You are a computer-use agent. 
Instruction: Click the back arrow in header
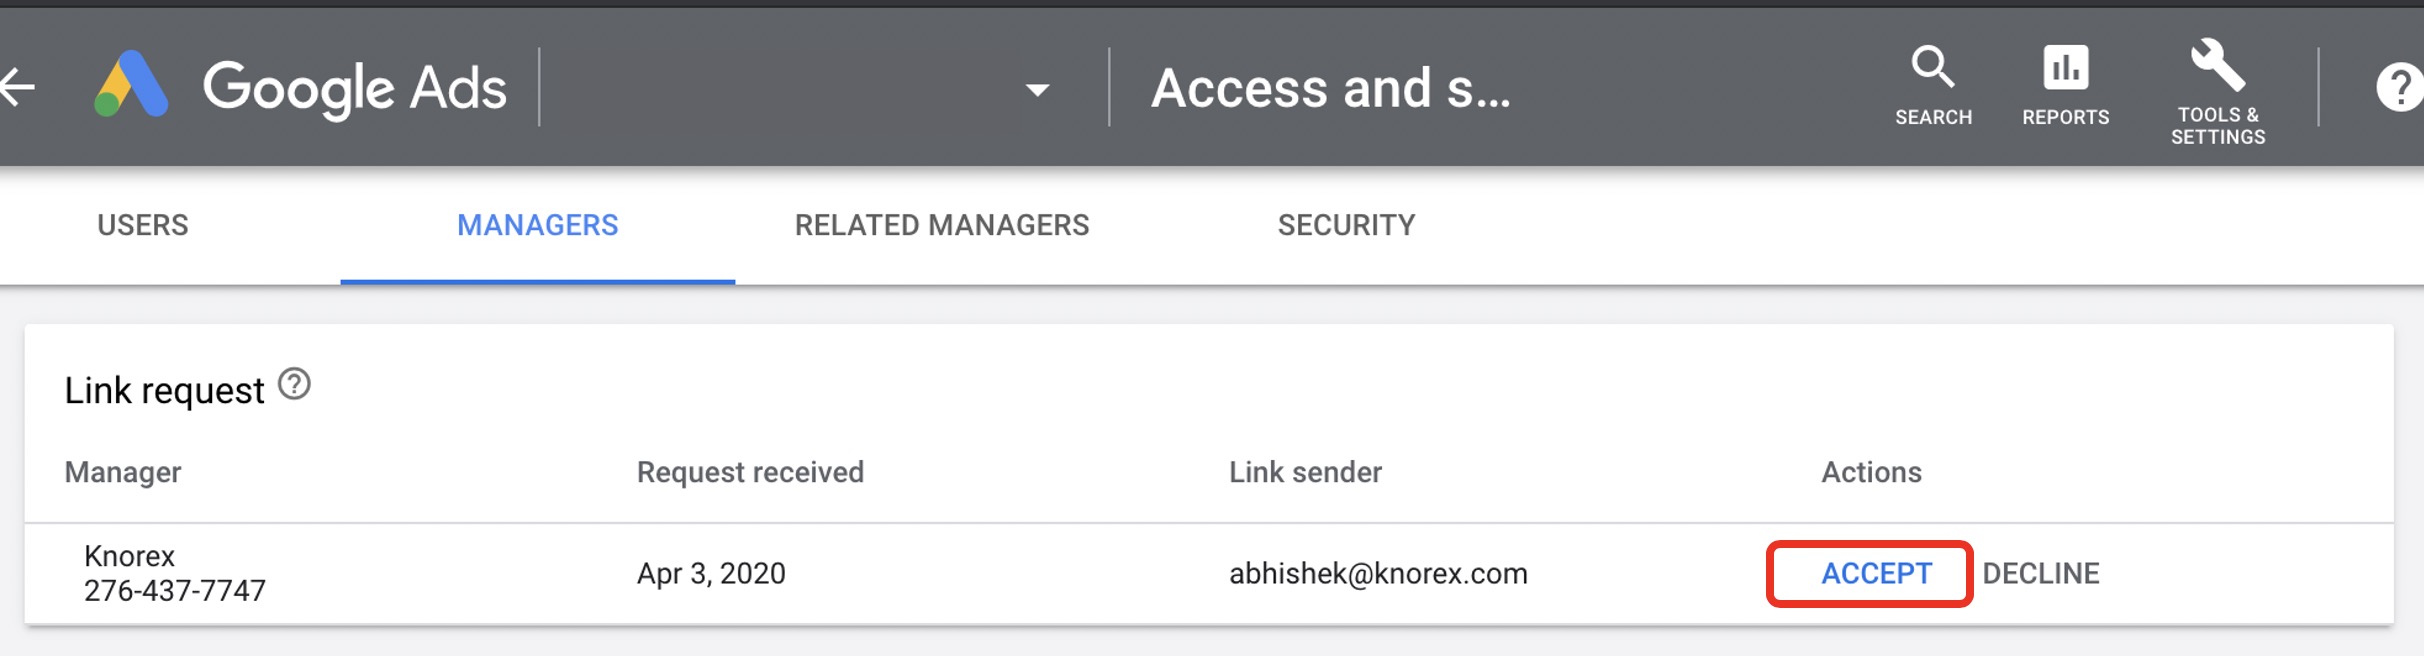pos(18,87)
